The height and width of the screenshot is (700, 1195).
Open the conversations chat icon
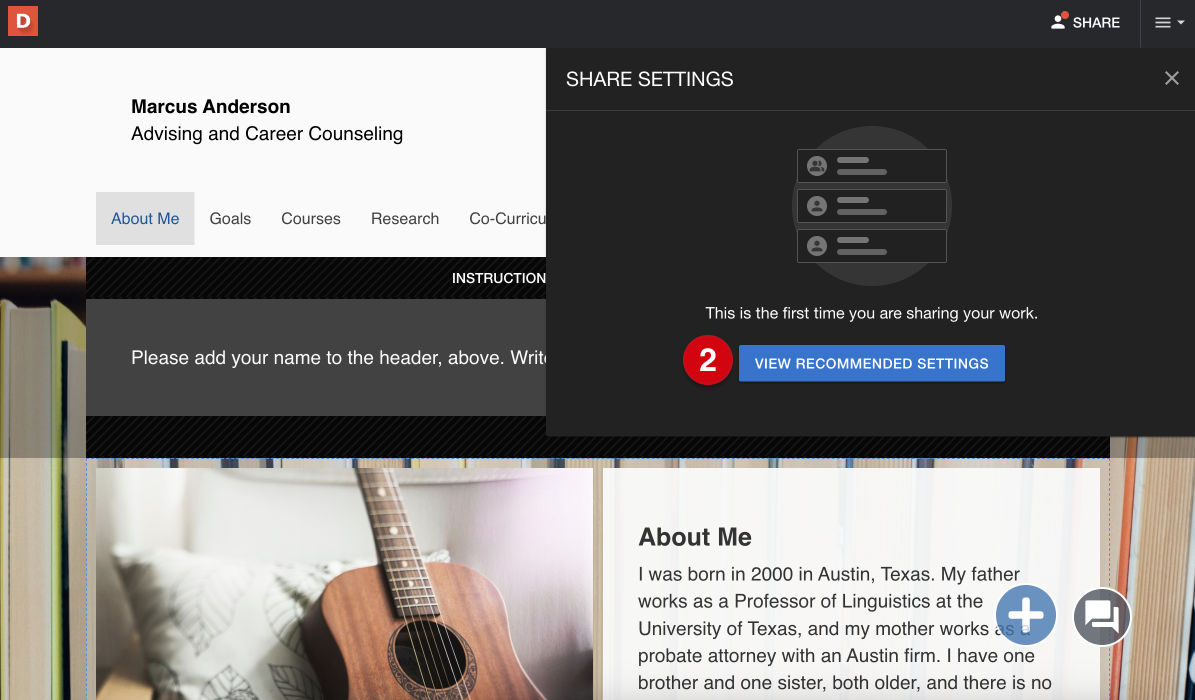[1102, 616]
